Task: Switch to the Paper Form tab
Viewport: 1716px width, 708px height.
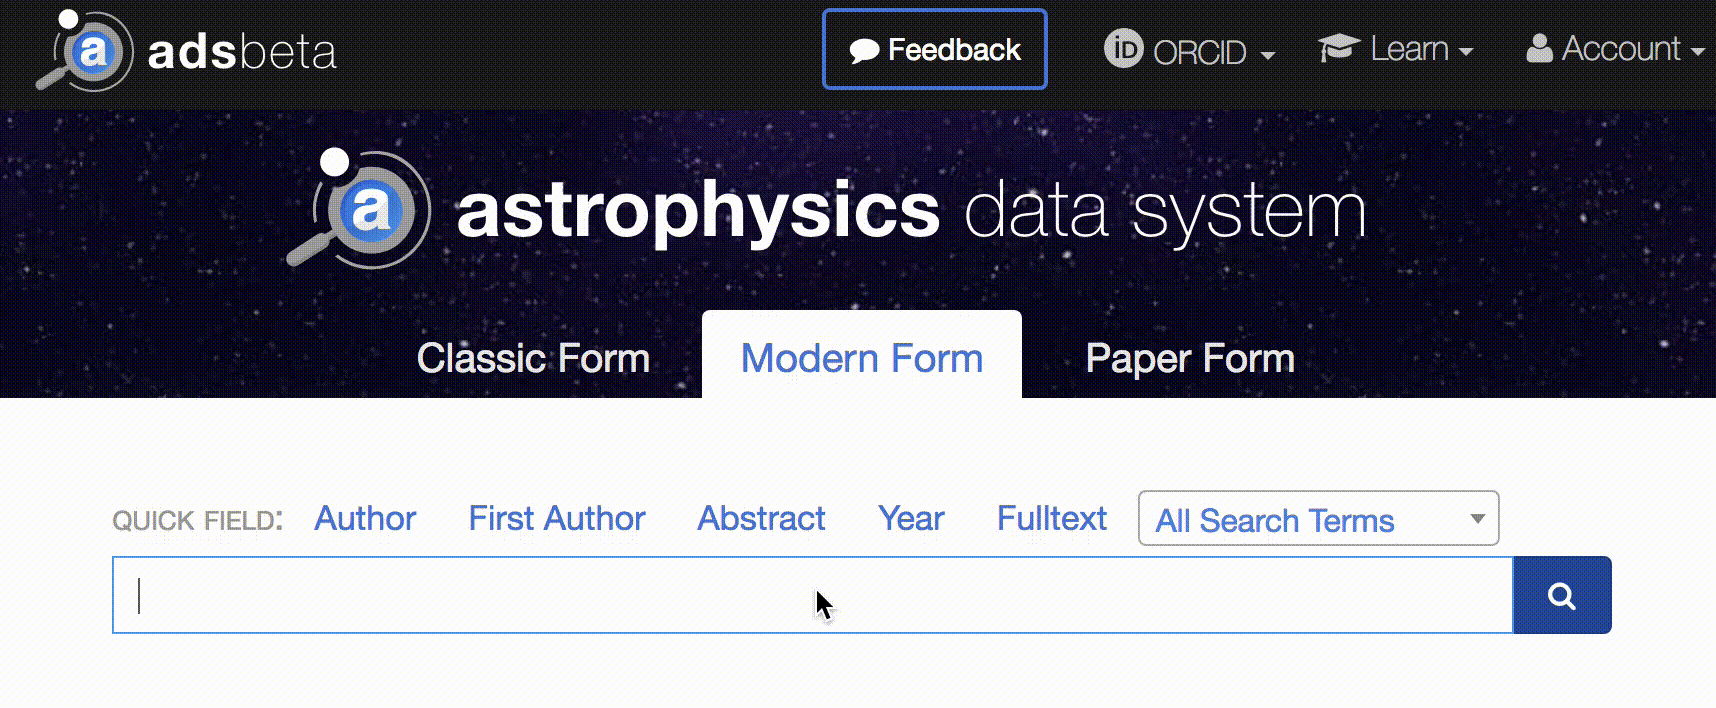Action: pyautogui.click(x=1189, y=357)
